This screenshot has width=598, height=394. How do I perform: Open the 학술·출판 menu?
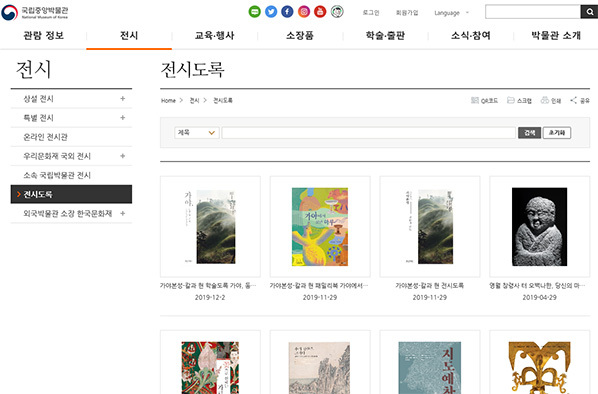385,35
